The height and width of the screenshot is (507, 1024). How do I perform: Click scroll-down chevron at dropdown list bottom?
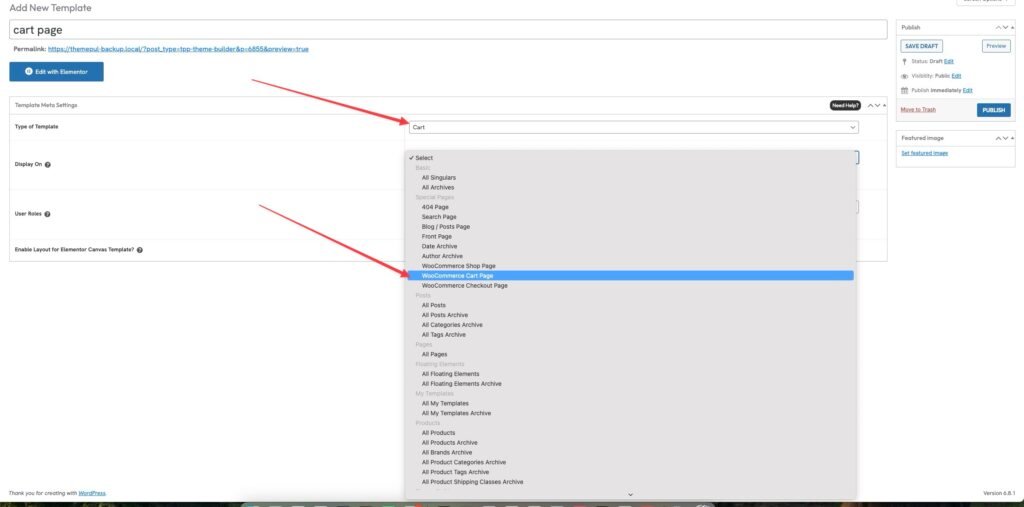[630, 495]
